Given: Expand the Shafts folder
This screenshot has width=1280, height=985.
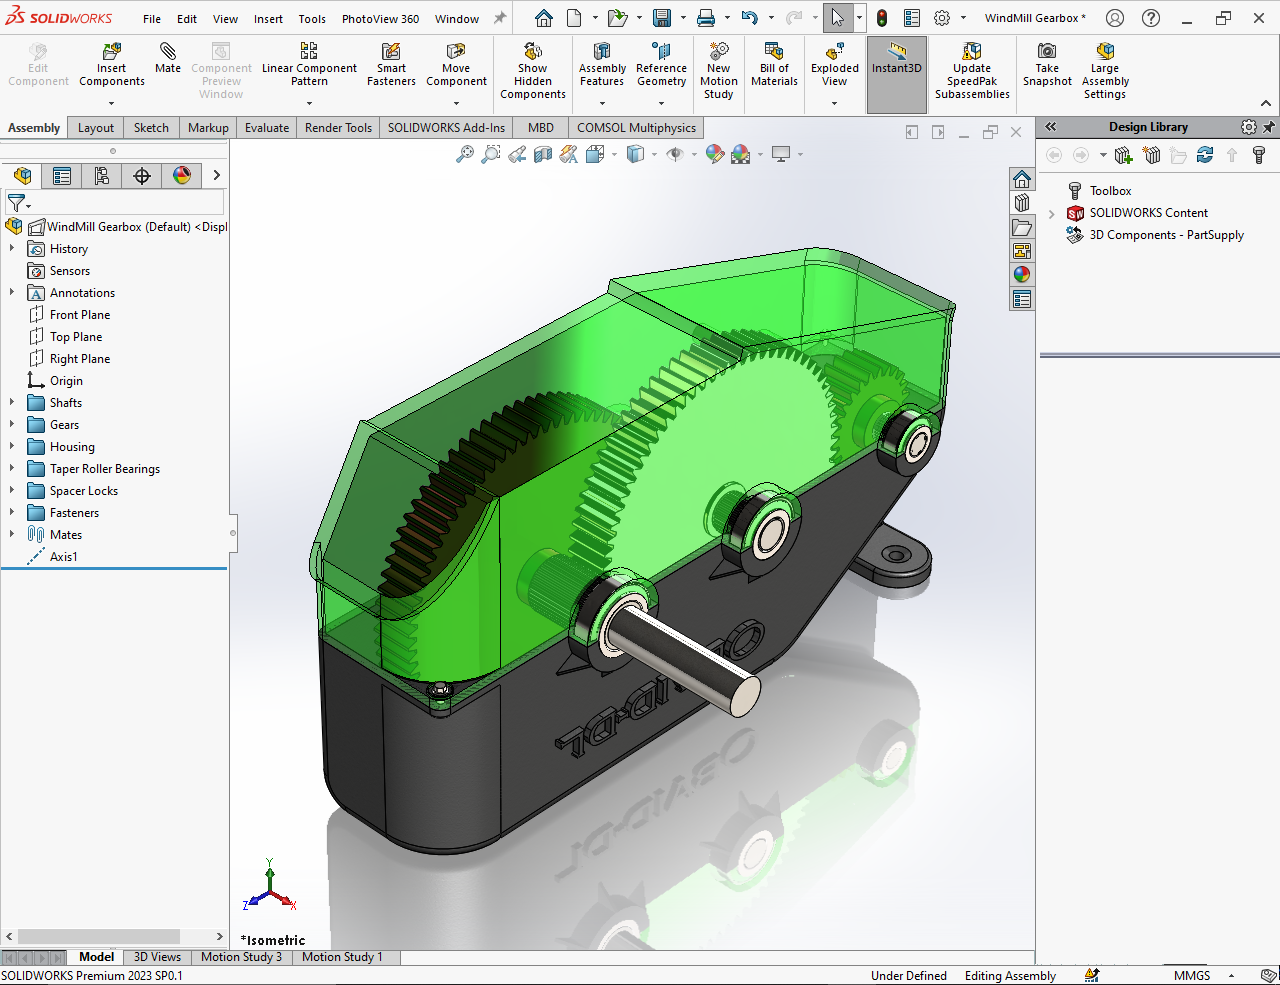Looking at the screenshot, I should coord(12,403).
